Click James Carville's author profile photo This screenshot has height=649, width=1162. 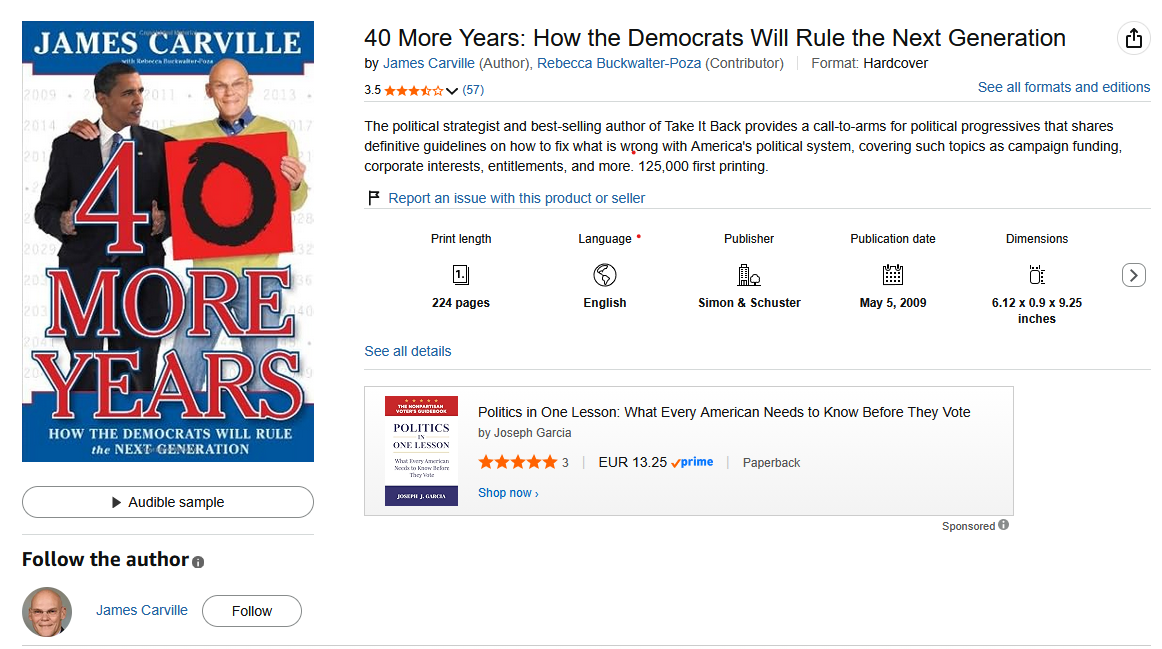coord(47,612)
